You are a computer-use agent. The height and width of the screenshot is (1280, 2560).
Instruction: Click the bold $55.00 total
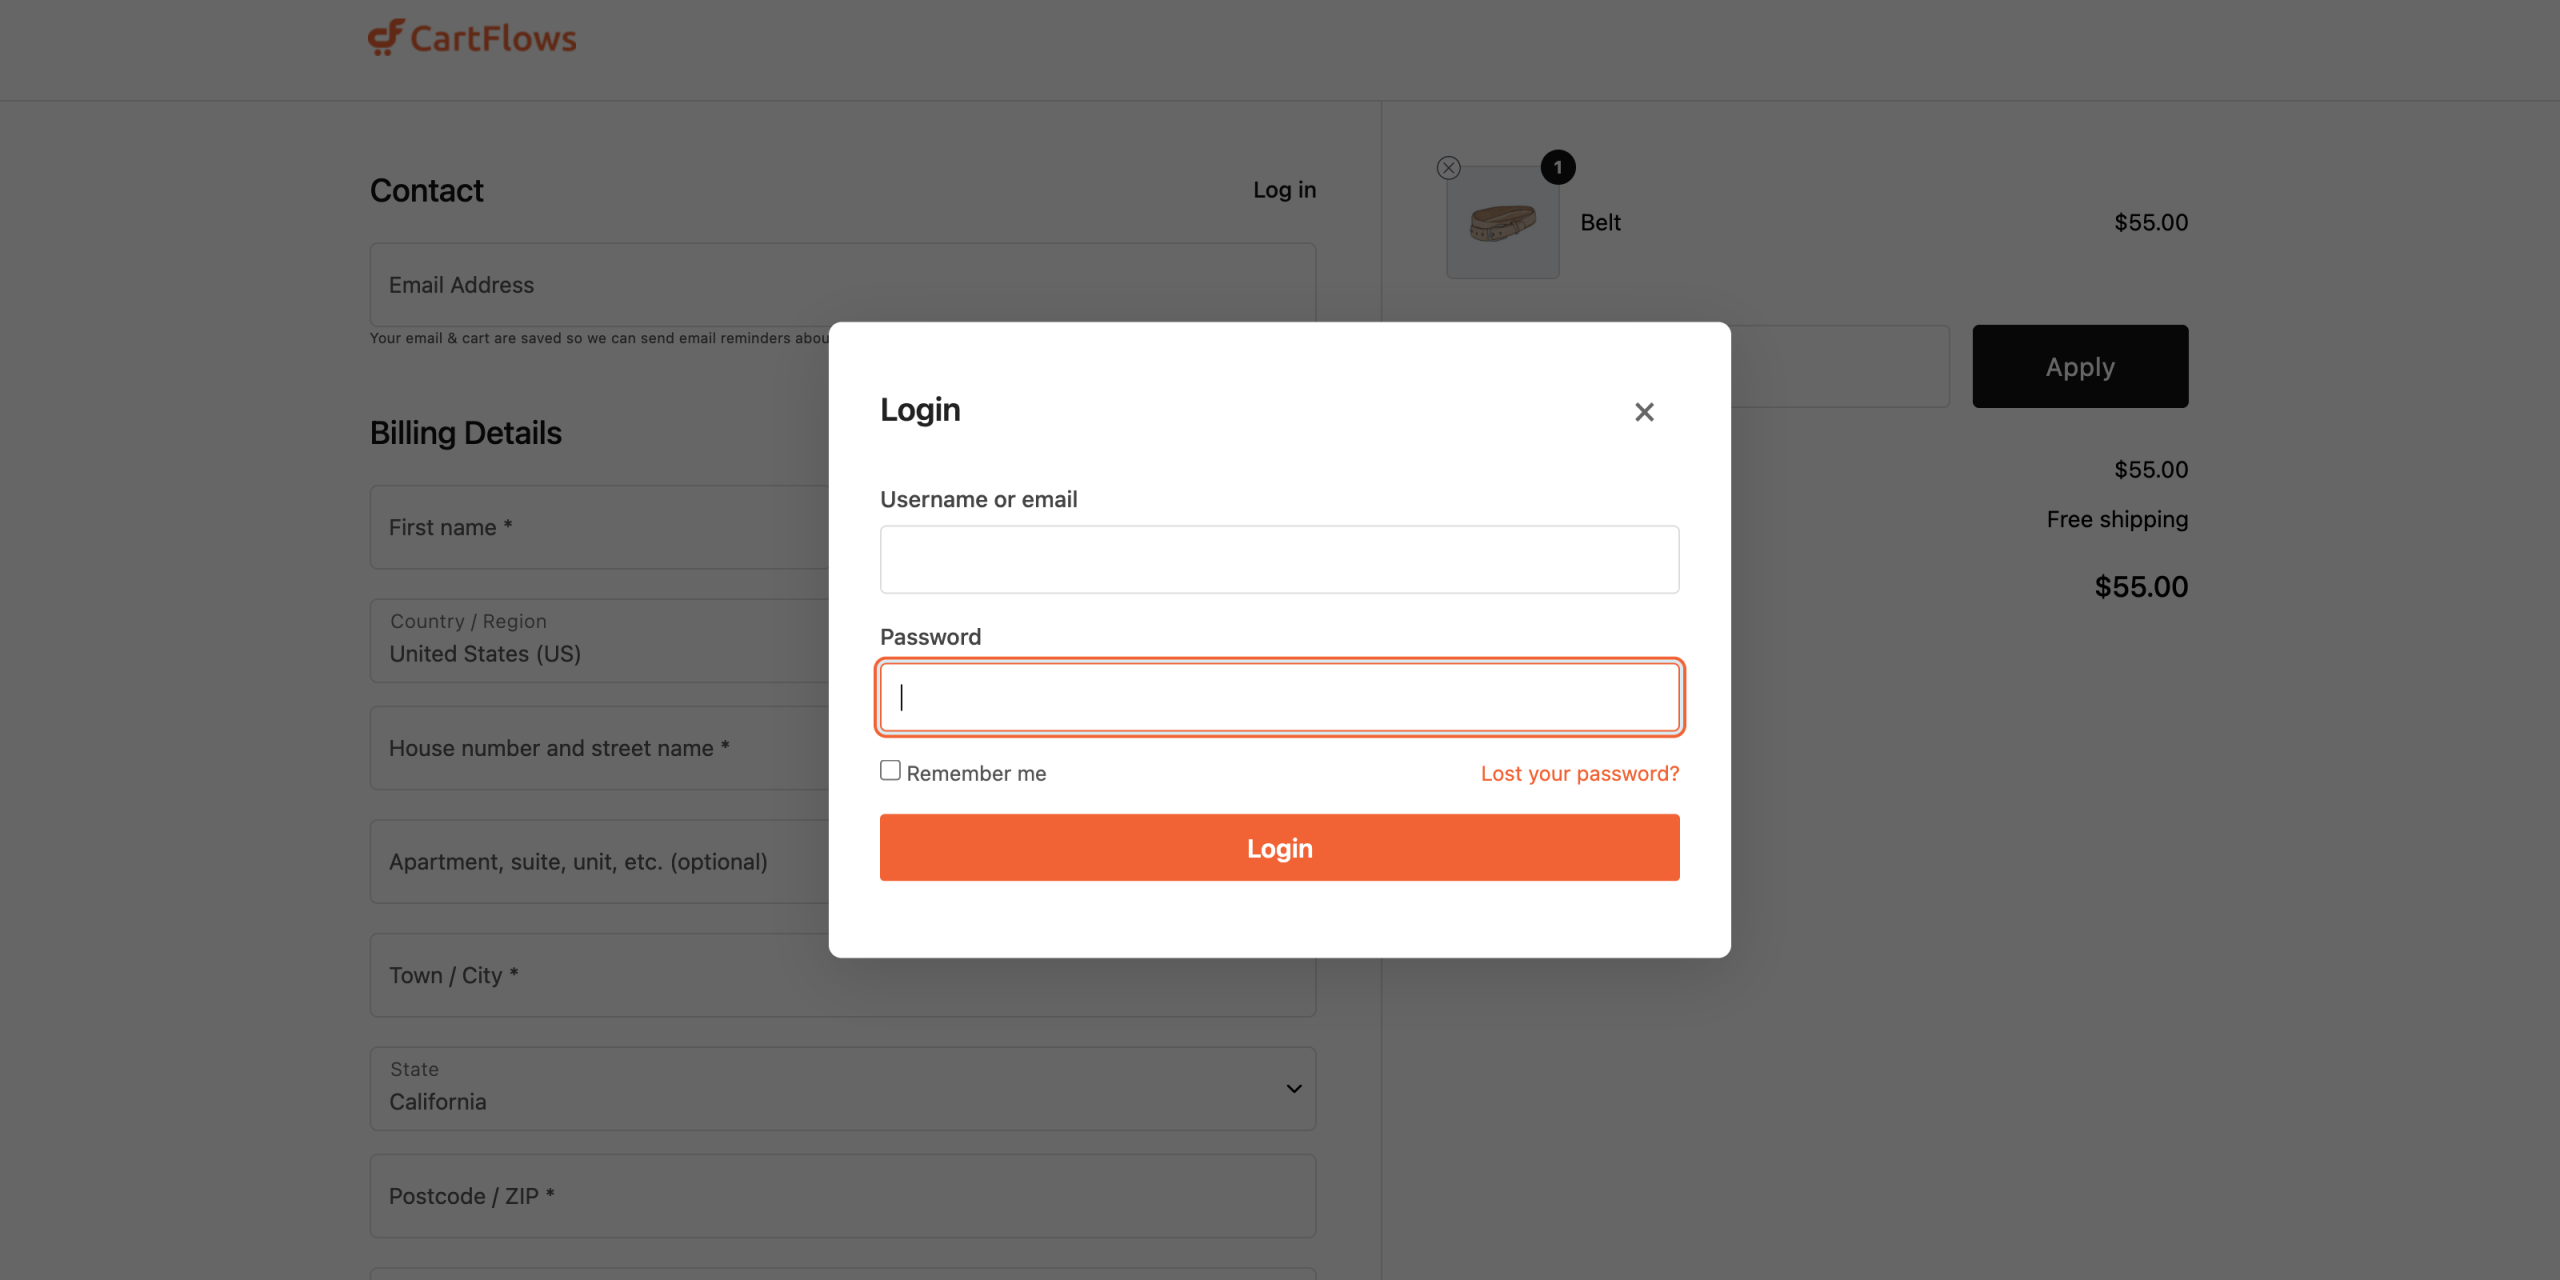(x=2141, y=586)
